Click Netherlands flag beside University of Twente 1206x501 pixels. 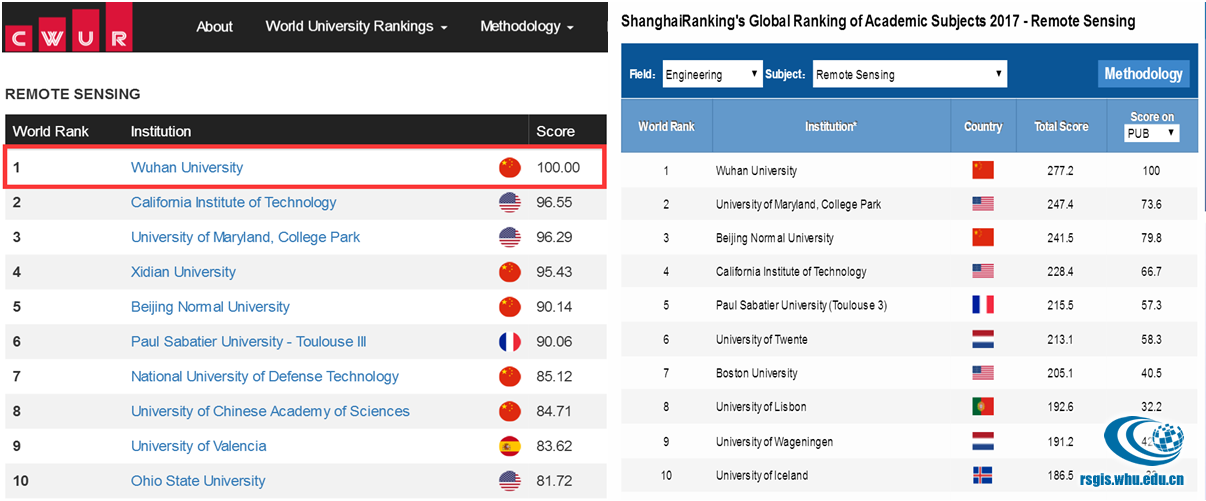(983, 340)
